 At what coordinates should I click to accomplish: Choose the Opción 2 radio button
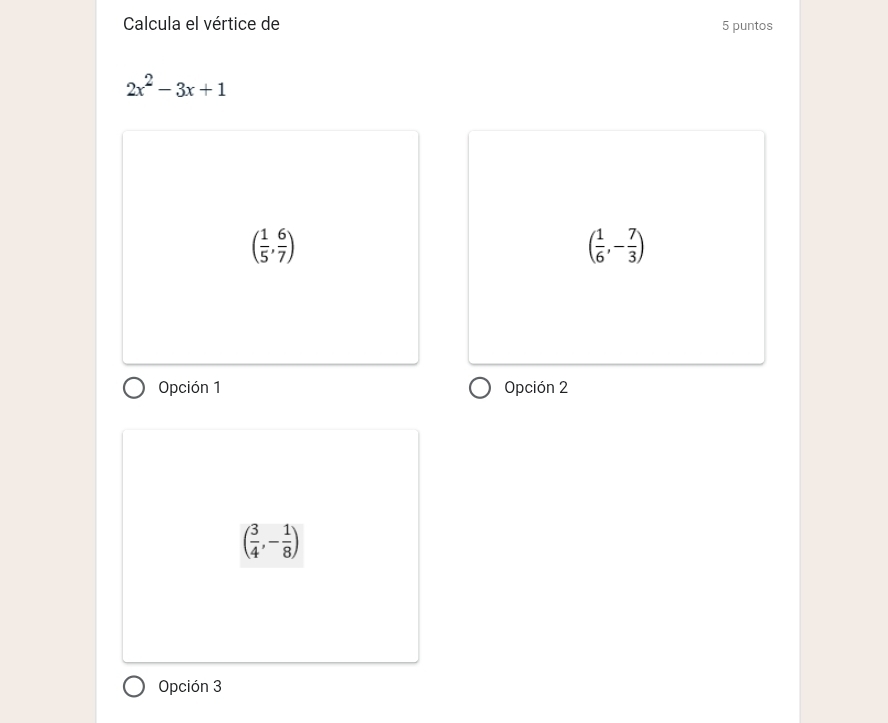pos(480,388)
